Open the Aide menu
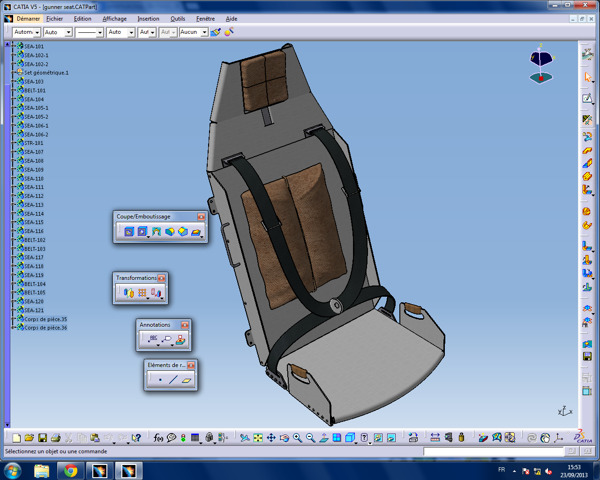 point(232,18)
